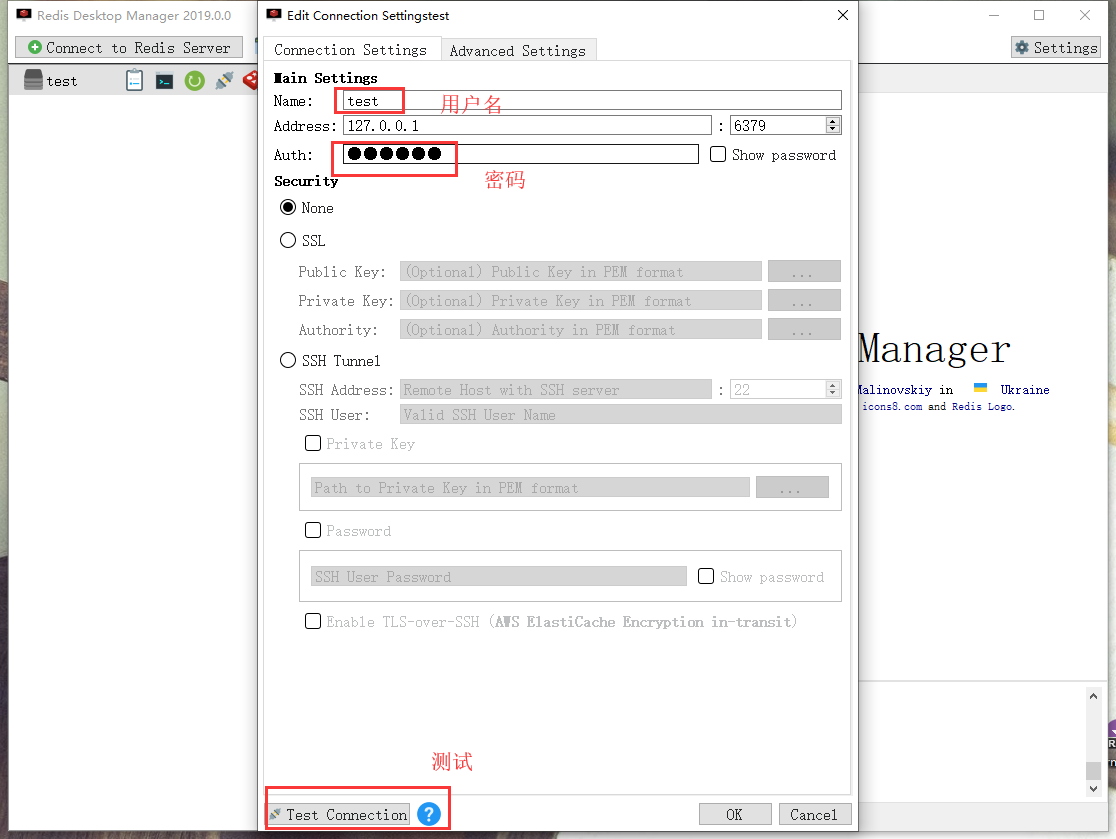The width and height of the screenshot is (1116, 839).
Task: Enable the SSH Private Key checkbox
Action: 312,443
